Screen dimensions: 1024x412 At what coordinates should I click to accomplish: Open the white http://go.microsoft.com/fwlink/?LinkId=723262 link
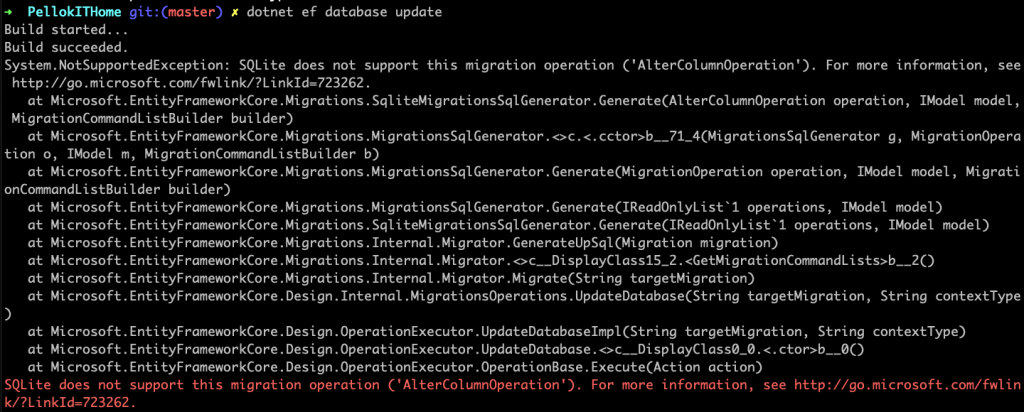(192, 83)
